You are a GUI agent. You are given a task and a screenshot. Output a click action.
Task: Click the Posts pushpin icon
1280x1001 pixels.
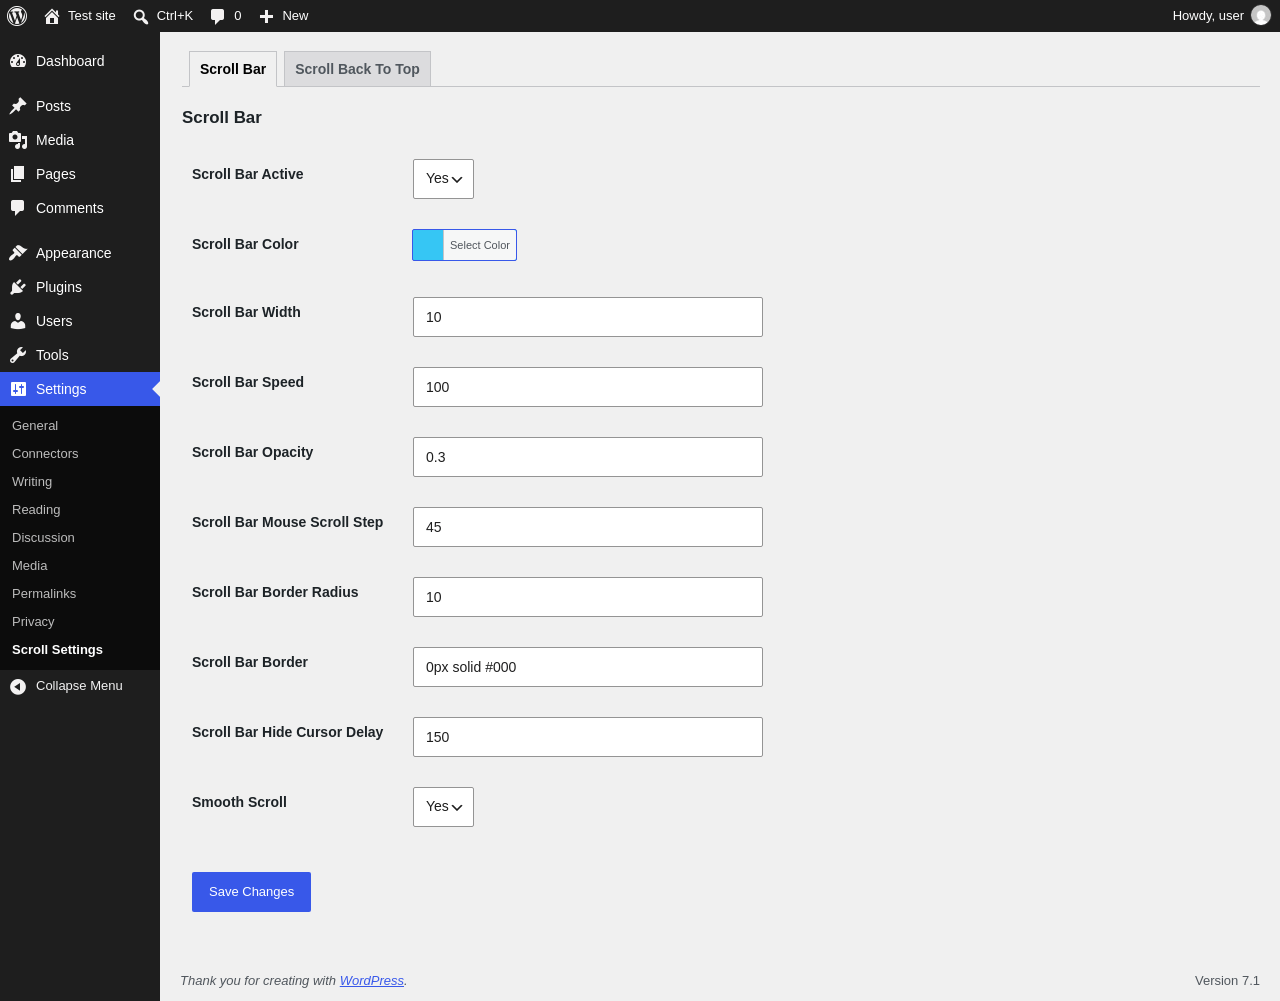pyautogui.click(x=18, y=106)
